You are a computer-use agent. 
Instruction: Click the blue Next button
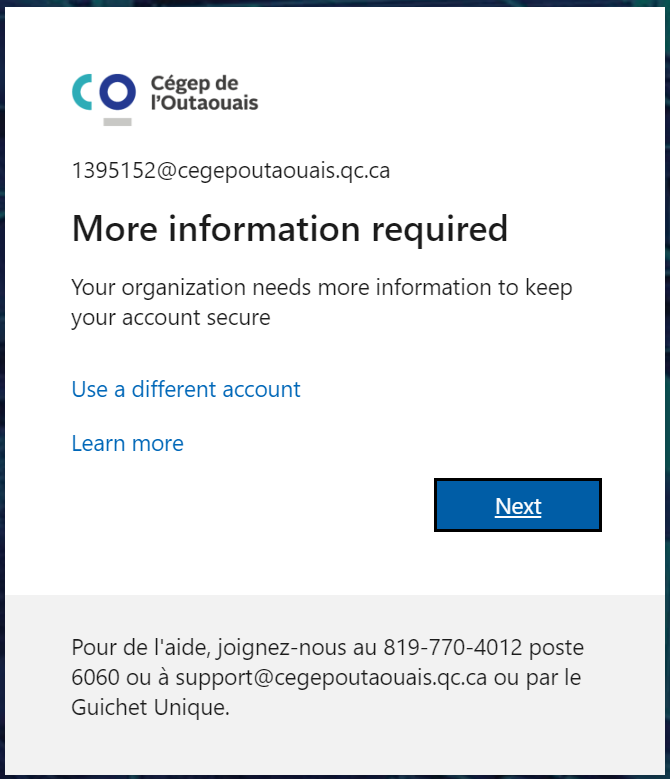pyautogui.click(x=518, y=505)
